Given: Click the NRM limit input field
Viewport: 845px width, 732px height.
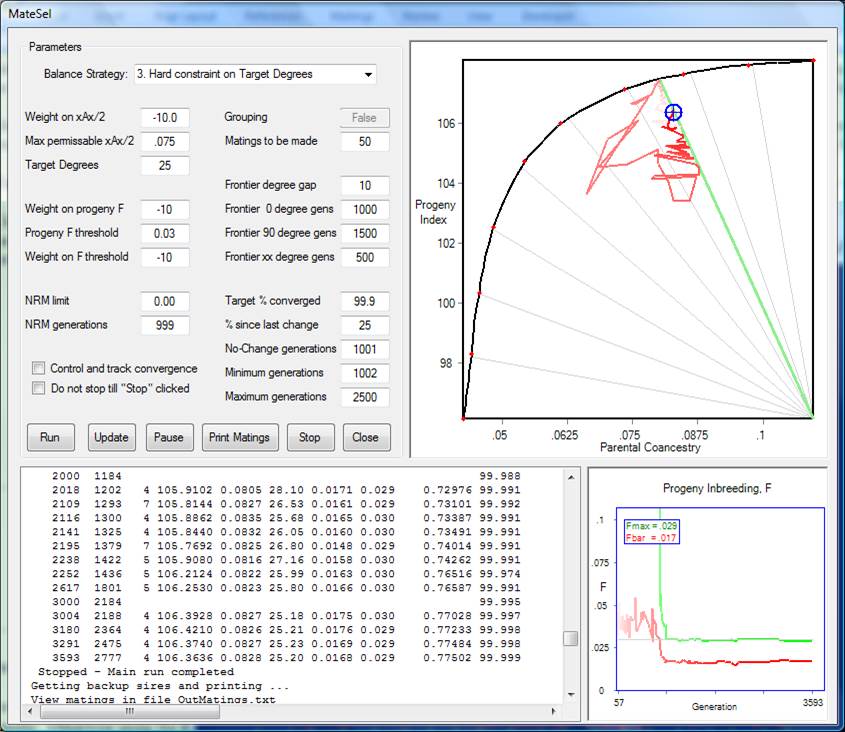Looking at the screenshot, I should (x=165, y=301).
